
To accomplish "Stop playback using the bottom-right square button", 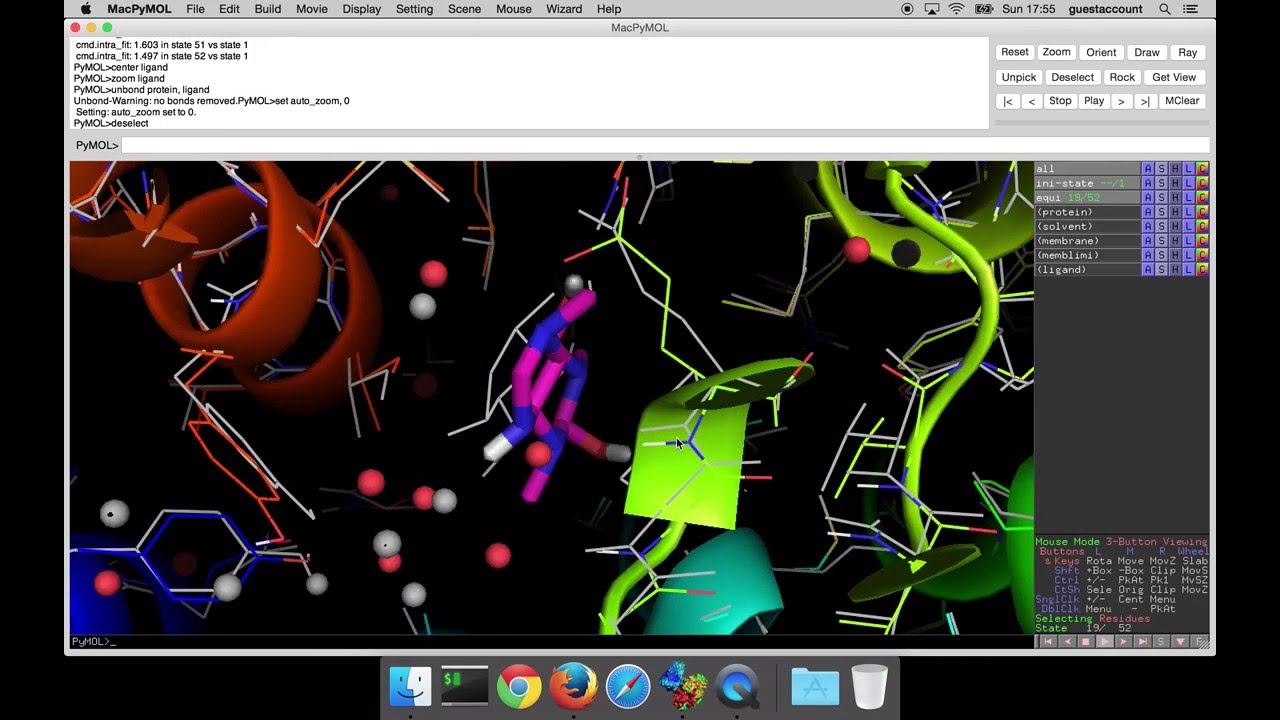I will [1085, 642].
